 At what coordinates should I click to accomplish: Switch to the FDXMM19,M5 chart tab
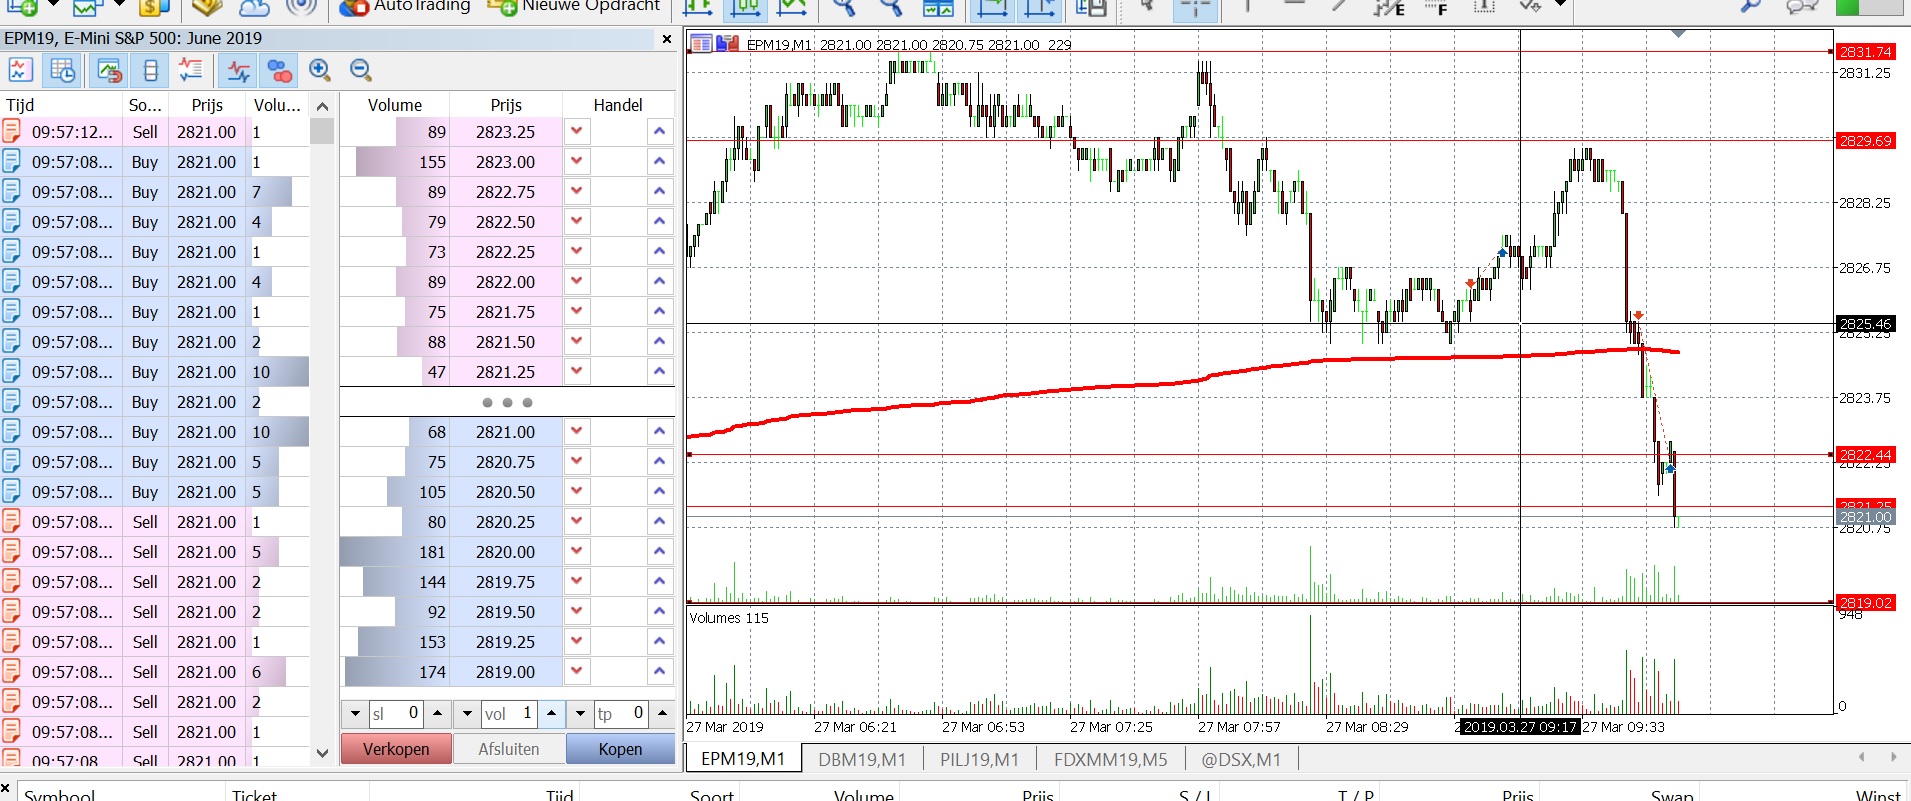1110,759
